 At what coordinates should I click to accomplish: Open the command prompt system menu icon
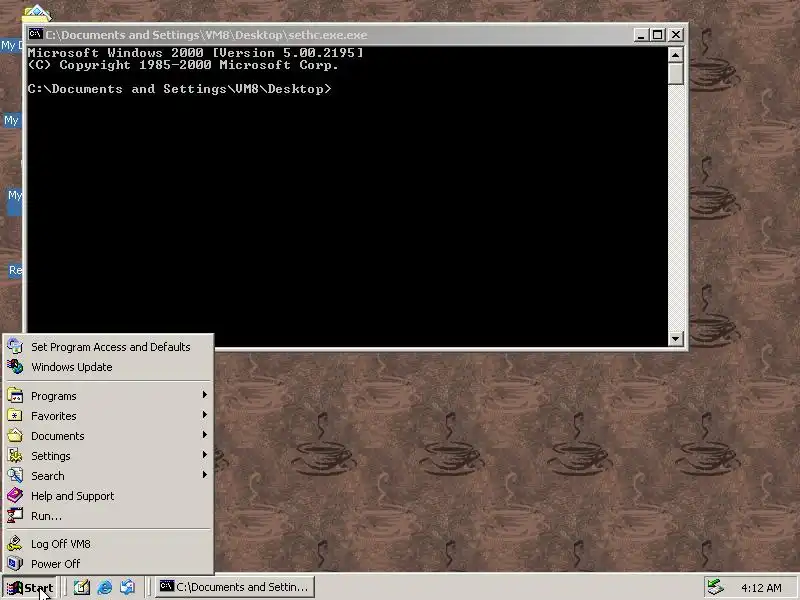35,34
